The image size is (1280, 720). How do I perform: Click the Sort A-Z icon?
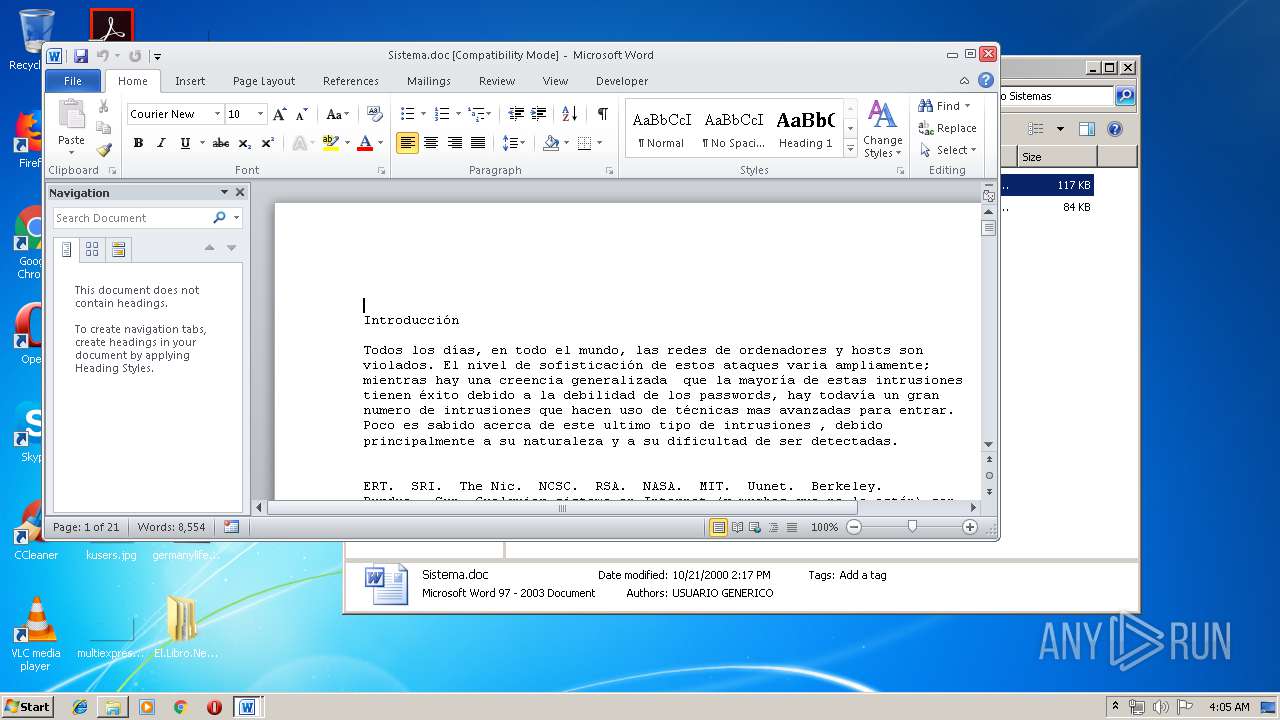570,114
